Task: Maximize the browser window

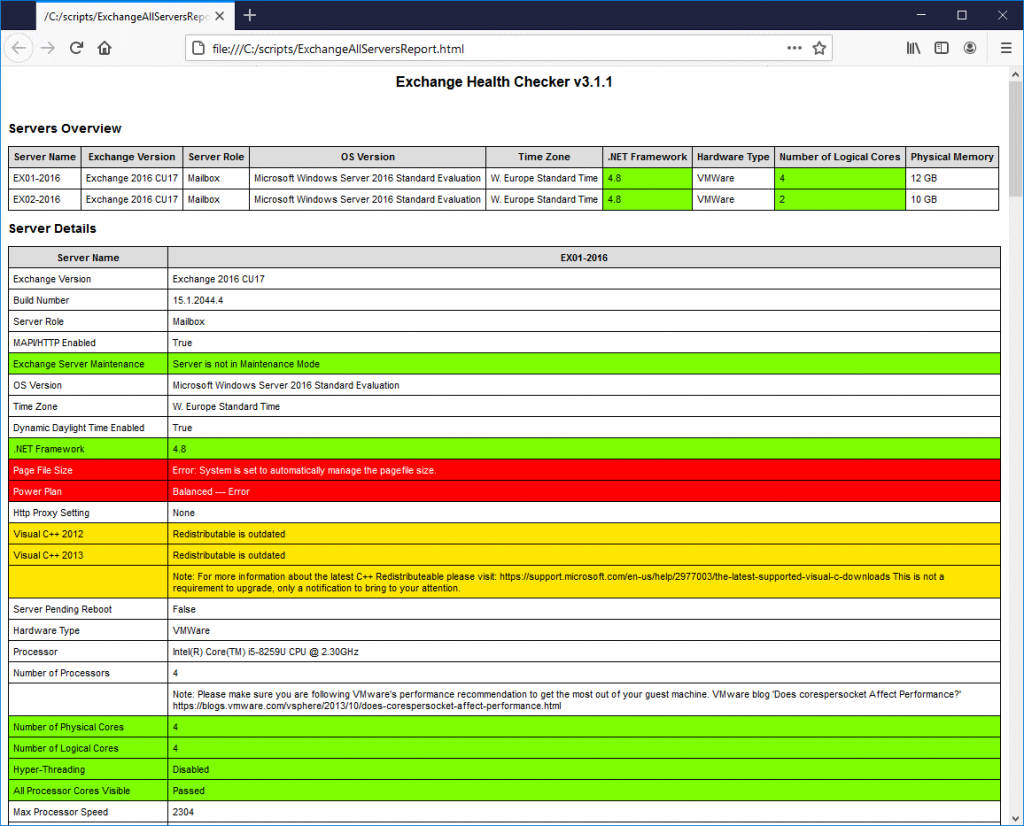Action: coord(961,15)
